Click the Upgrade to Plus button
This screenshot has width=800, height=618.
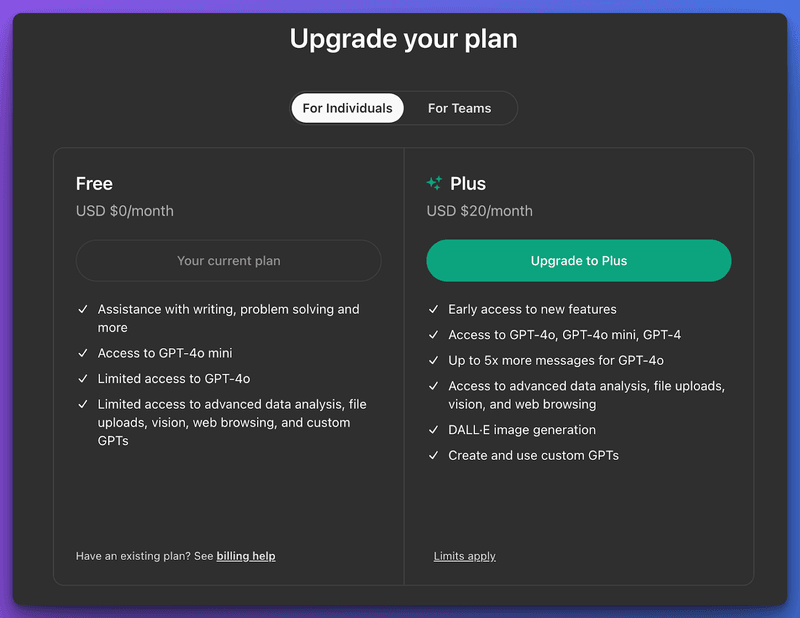click(578, 260)
